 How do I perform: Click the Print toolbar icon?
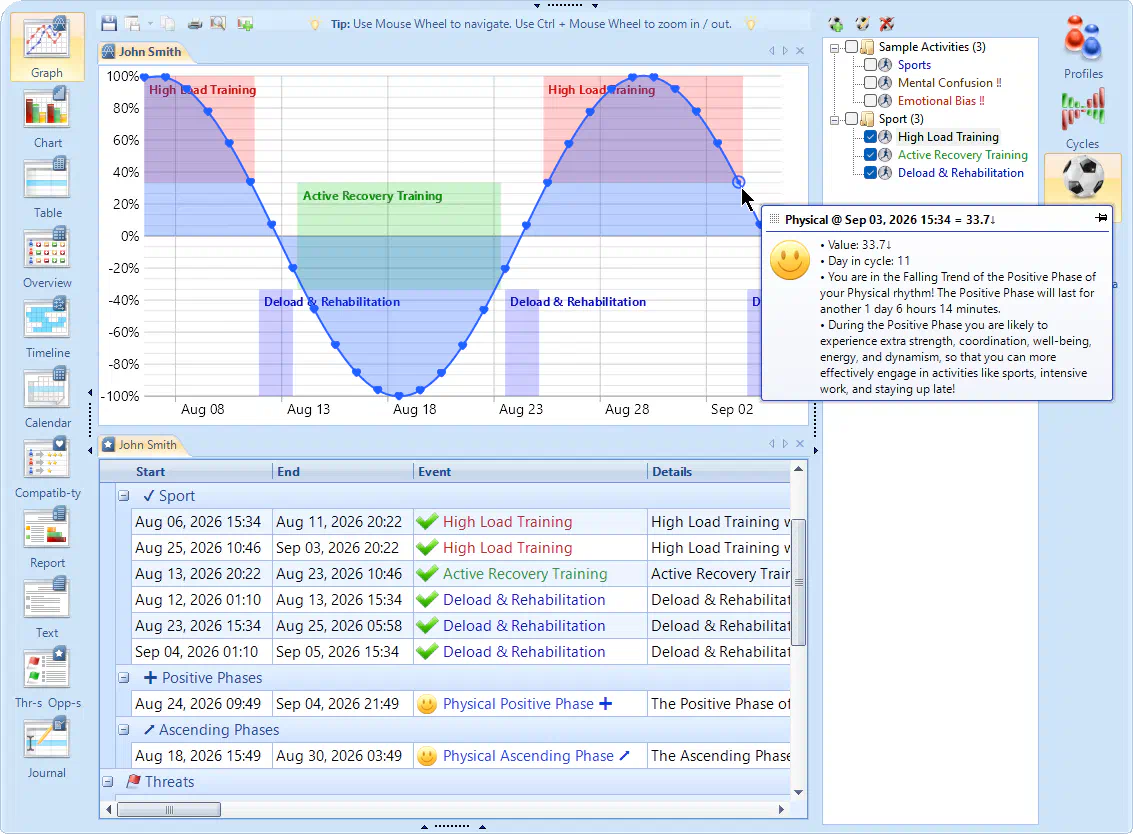(194, 24)
